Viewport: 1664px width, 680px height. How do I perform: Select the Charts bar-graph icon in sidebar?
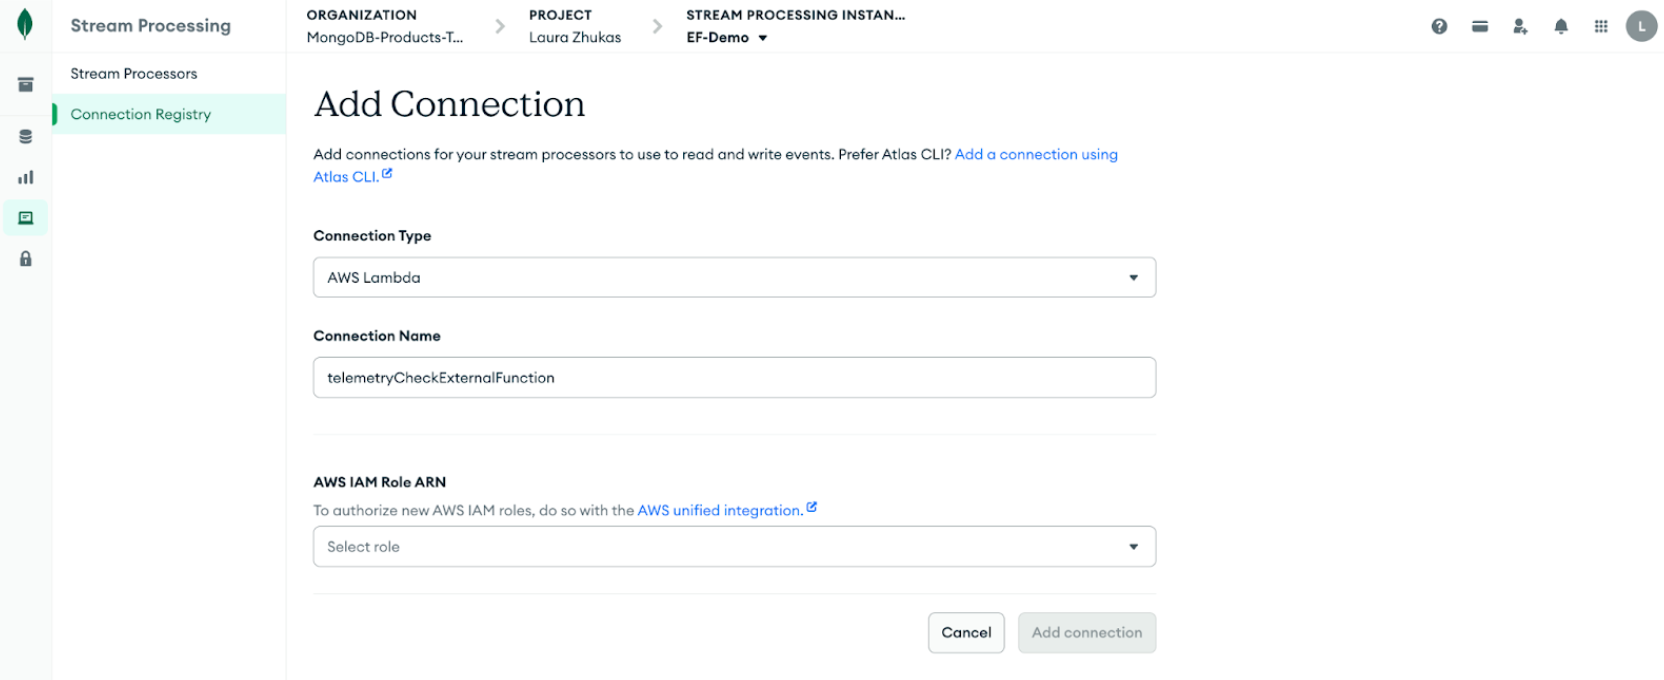[x=25, y=177]
